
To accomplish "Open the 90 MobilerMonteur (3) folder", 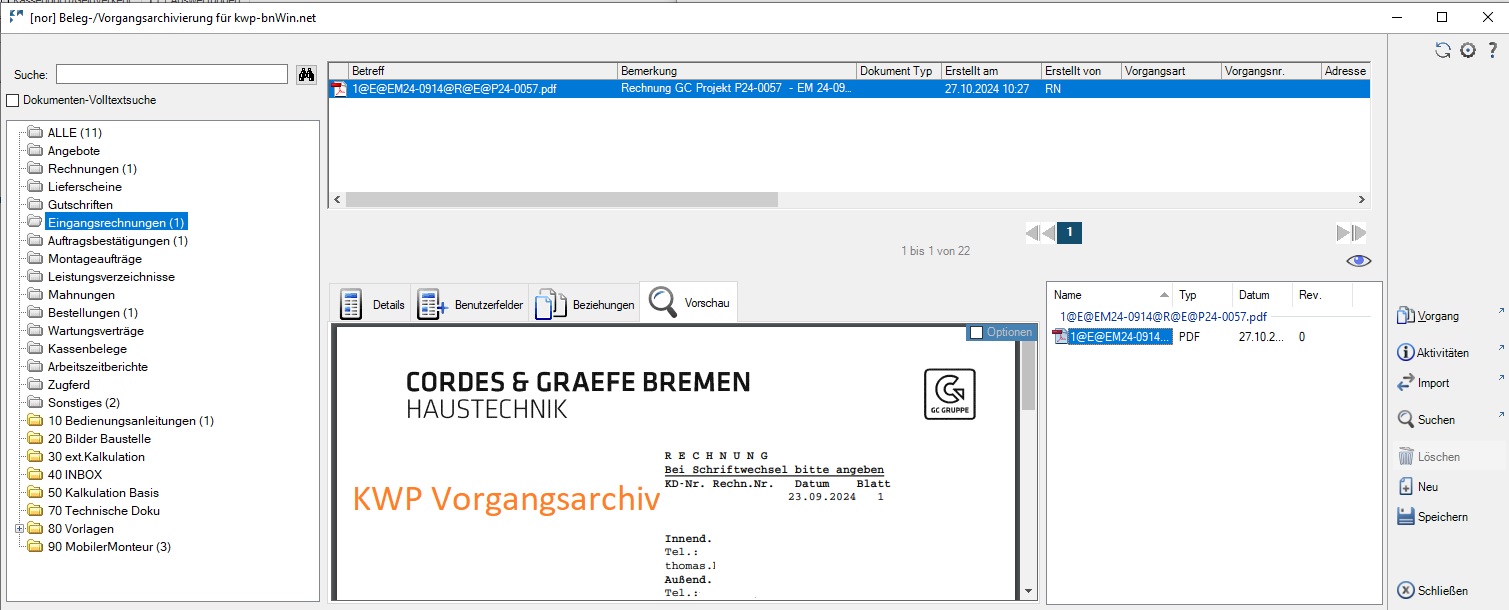I will point(109,547).
